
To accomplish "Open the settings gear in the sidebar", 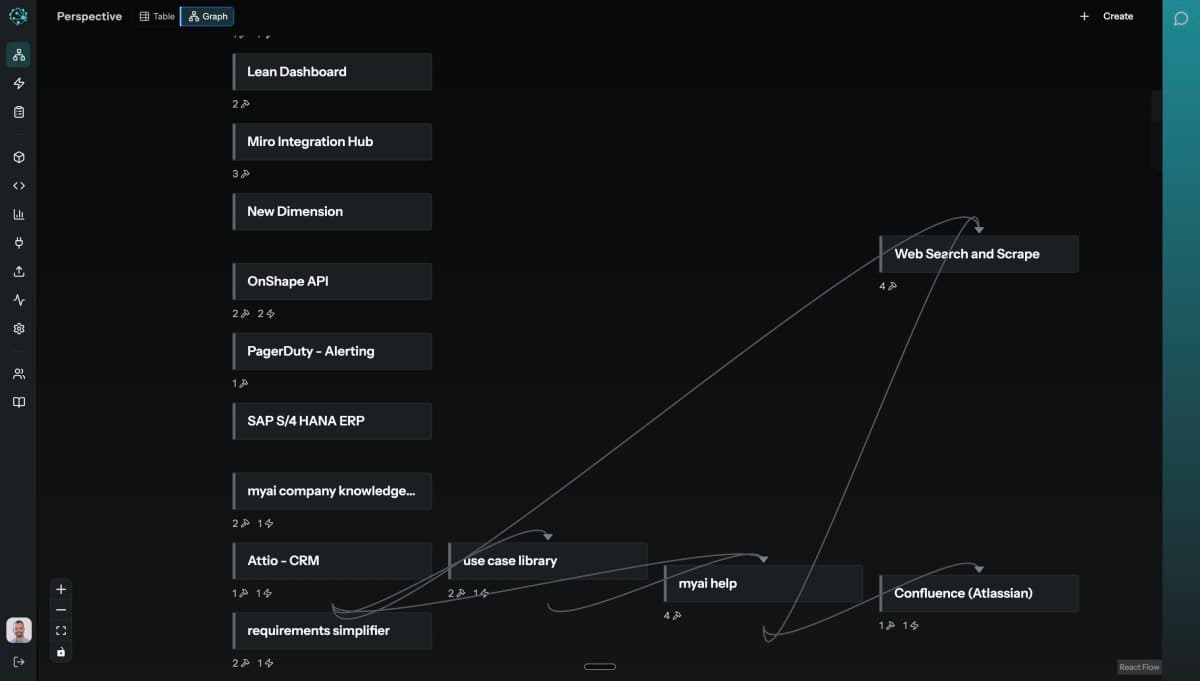I will coord(18,328).
